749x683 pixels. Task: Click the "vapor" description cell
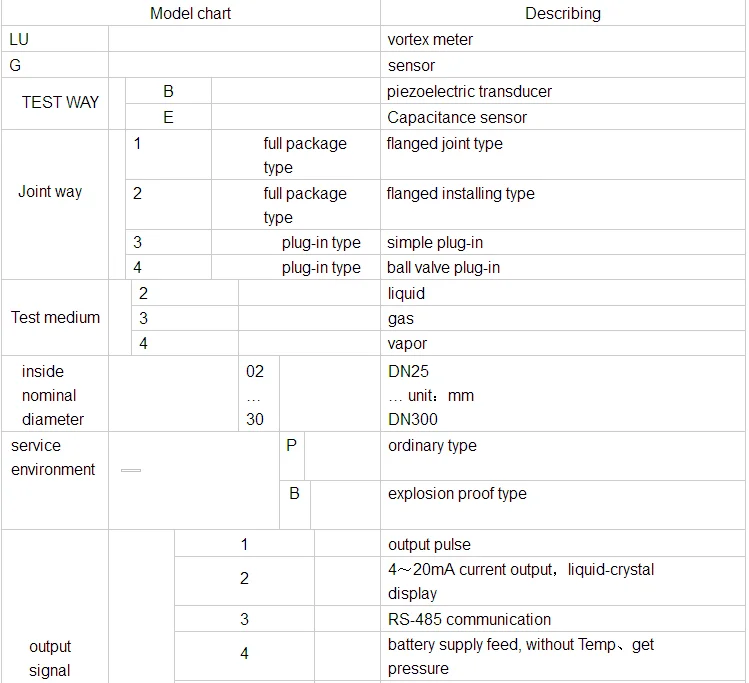407,344
